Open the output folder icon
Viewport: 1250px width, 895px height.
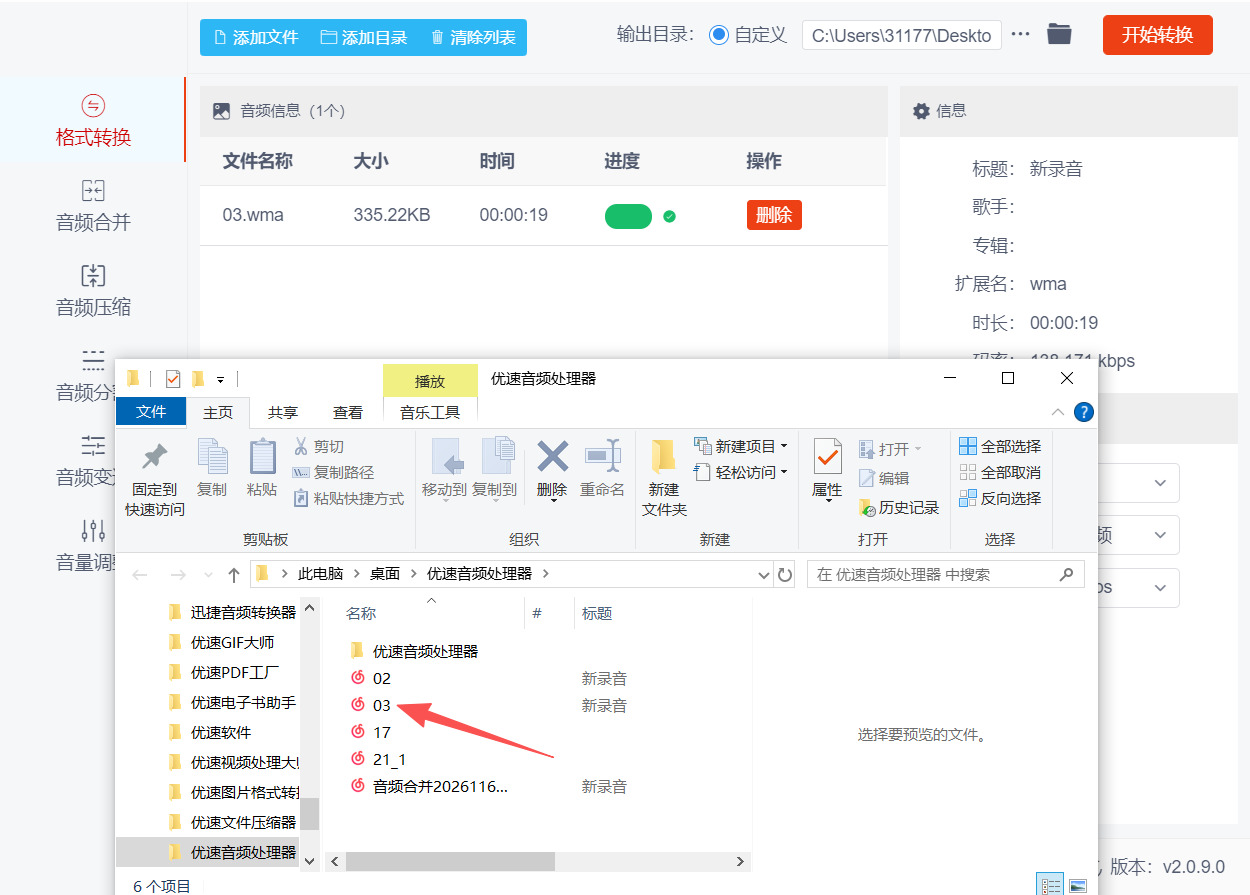(x=1059, y=35)
